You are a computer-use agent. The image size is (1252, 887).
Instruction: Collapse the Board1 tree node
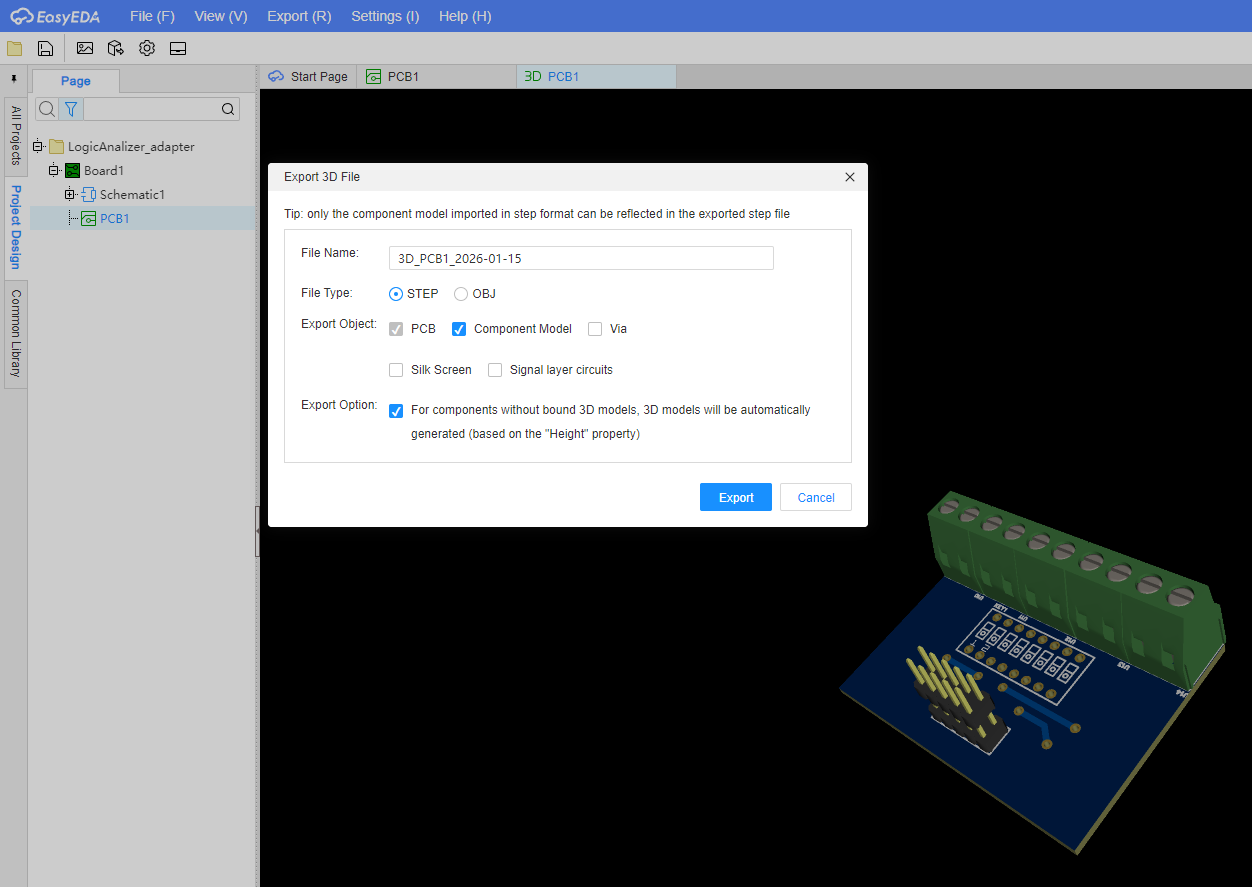tap(54, 171)
